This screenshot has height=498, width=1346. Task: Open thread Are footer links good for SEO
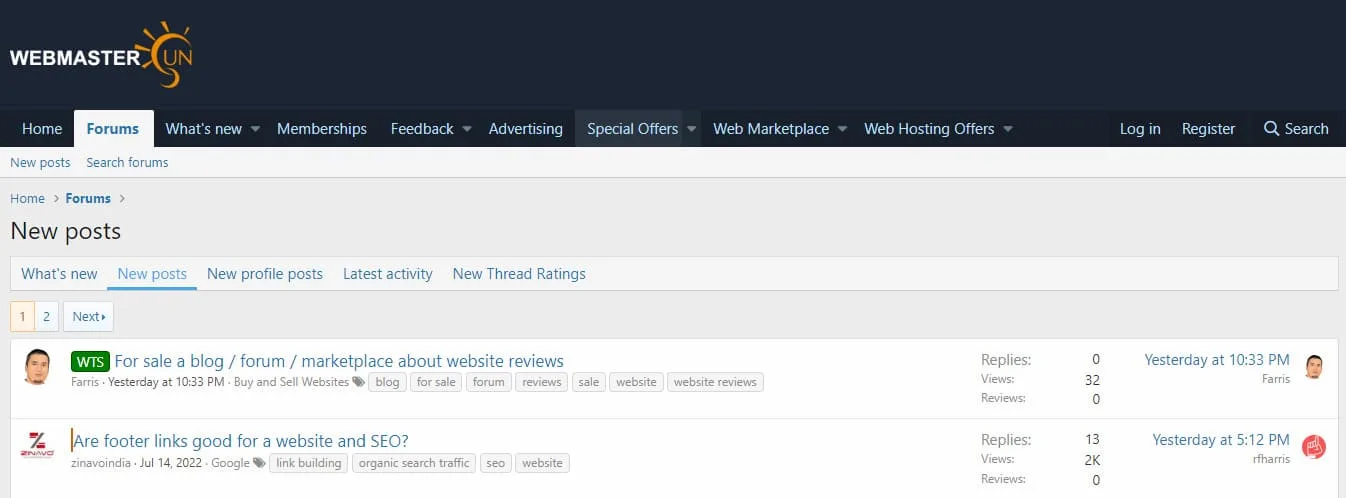[241, 441]
